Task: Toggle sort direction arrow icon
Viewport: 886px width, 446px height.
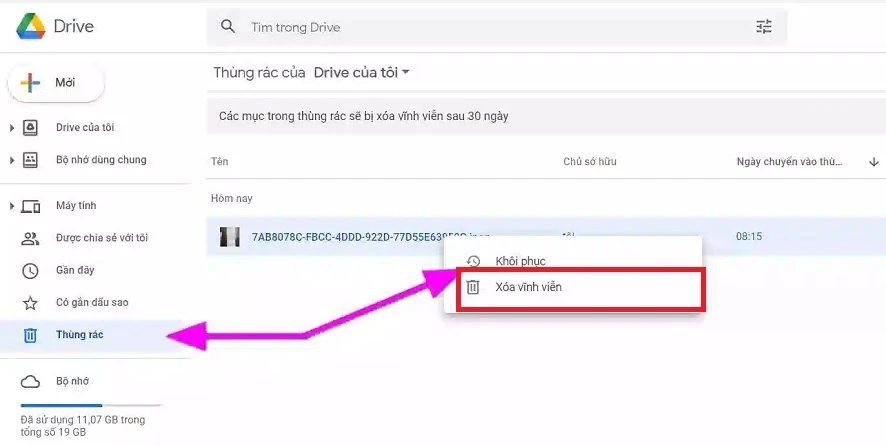Action: [x=874, y=162]
